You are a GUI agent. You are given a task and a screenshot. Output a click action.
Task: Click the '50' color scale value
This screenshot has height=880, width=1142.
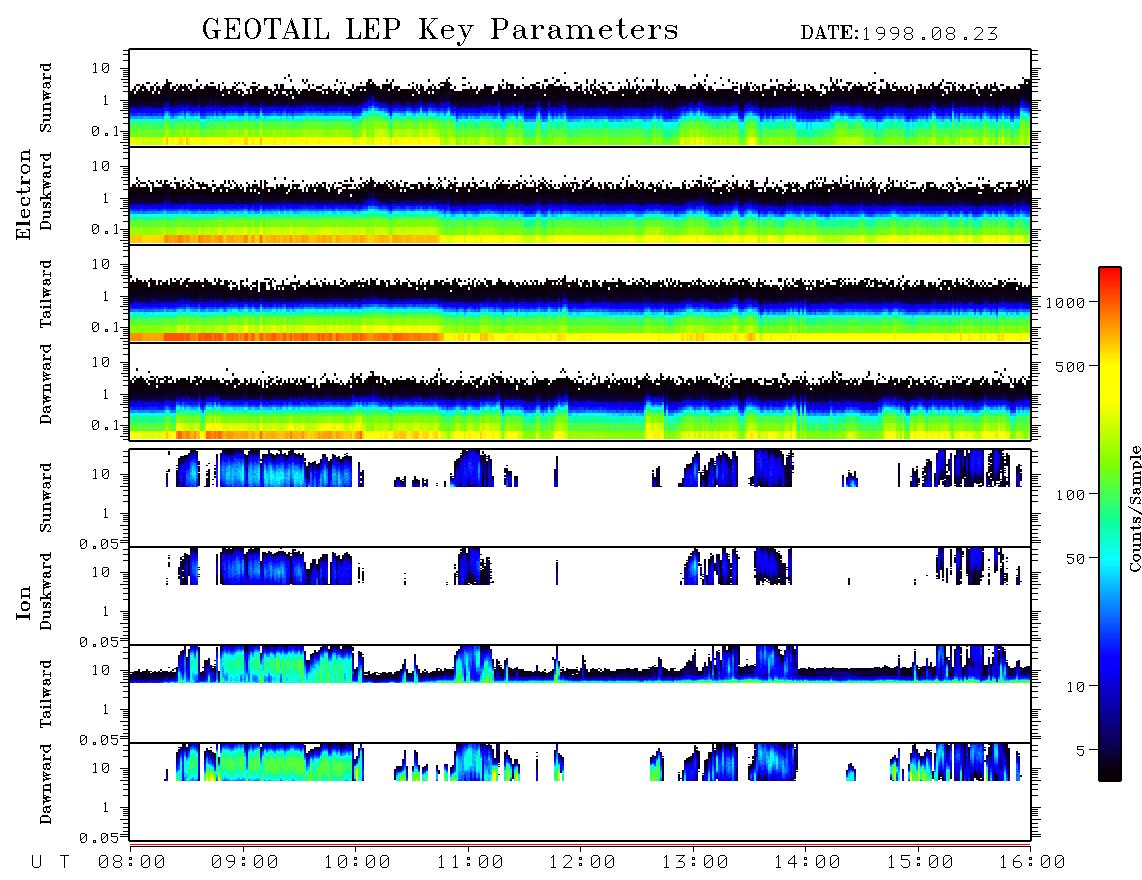pyautogui.click(x=1075, y=559)
